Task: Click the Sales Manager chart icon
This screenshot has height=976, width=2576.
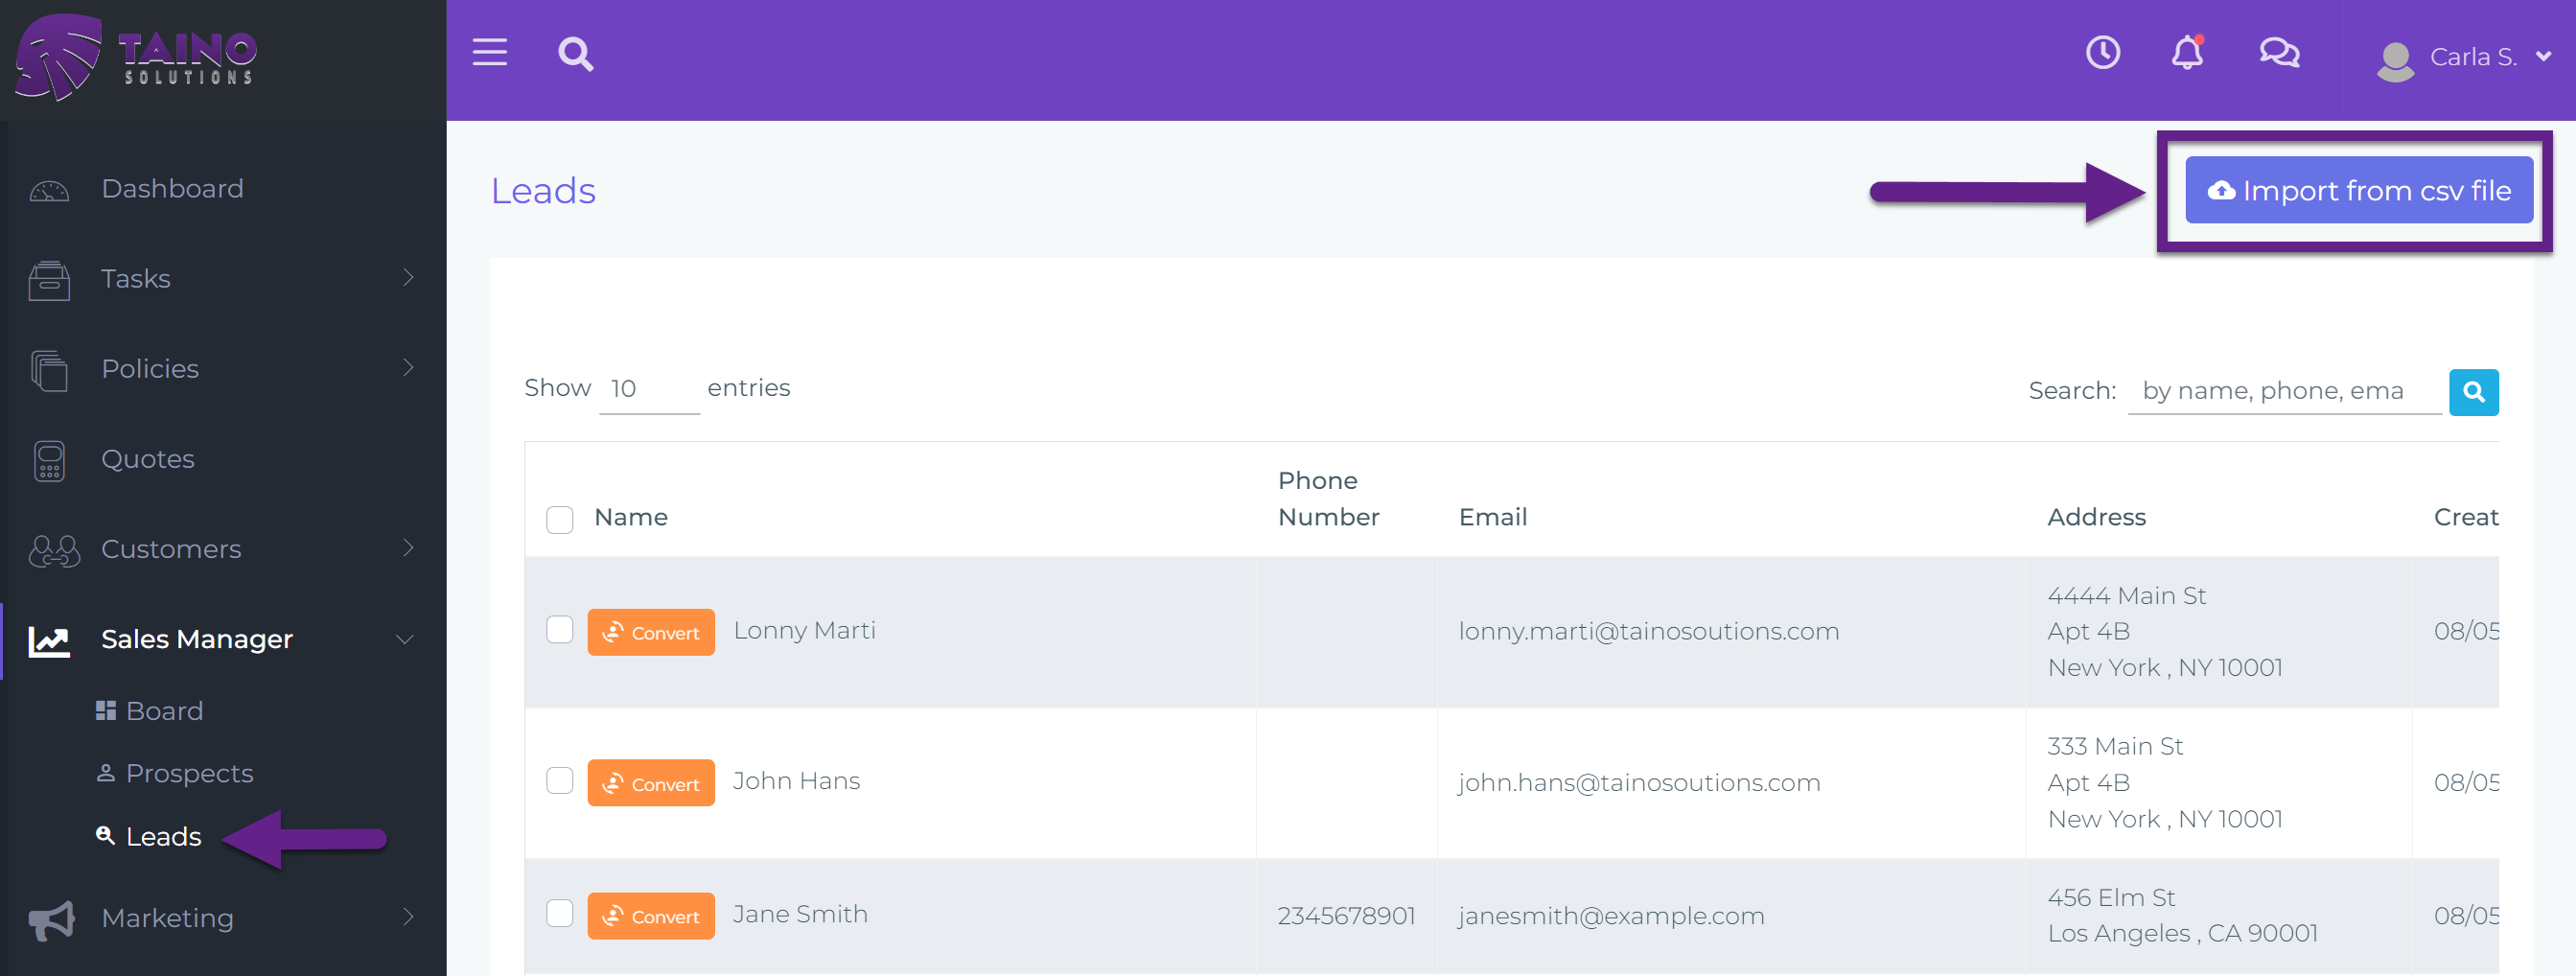Action: coord(49,640)
